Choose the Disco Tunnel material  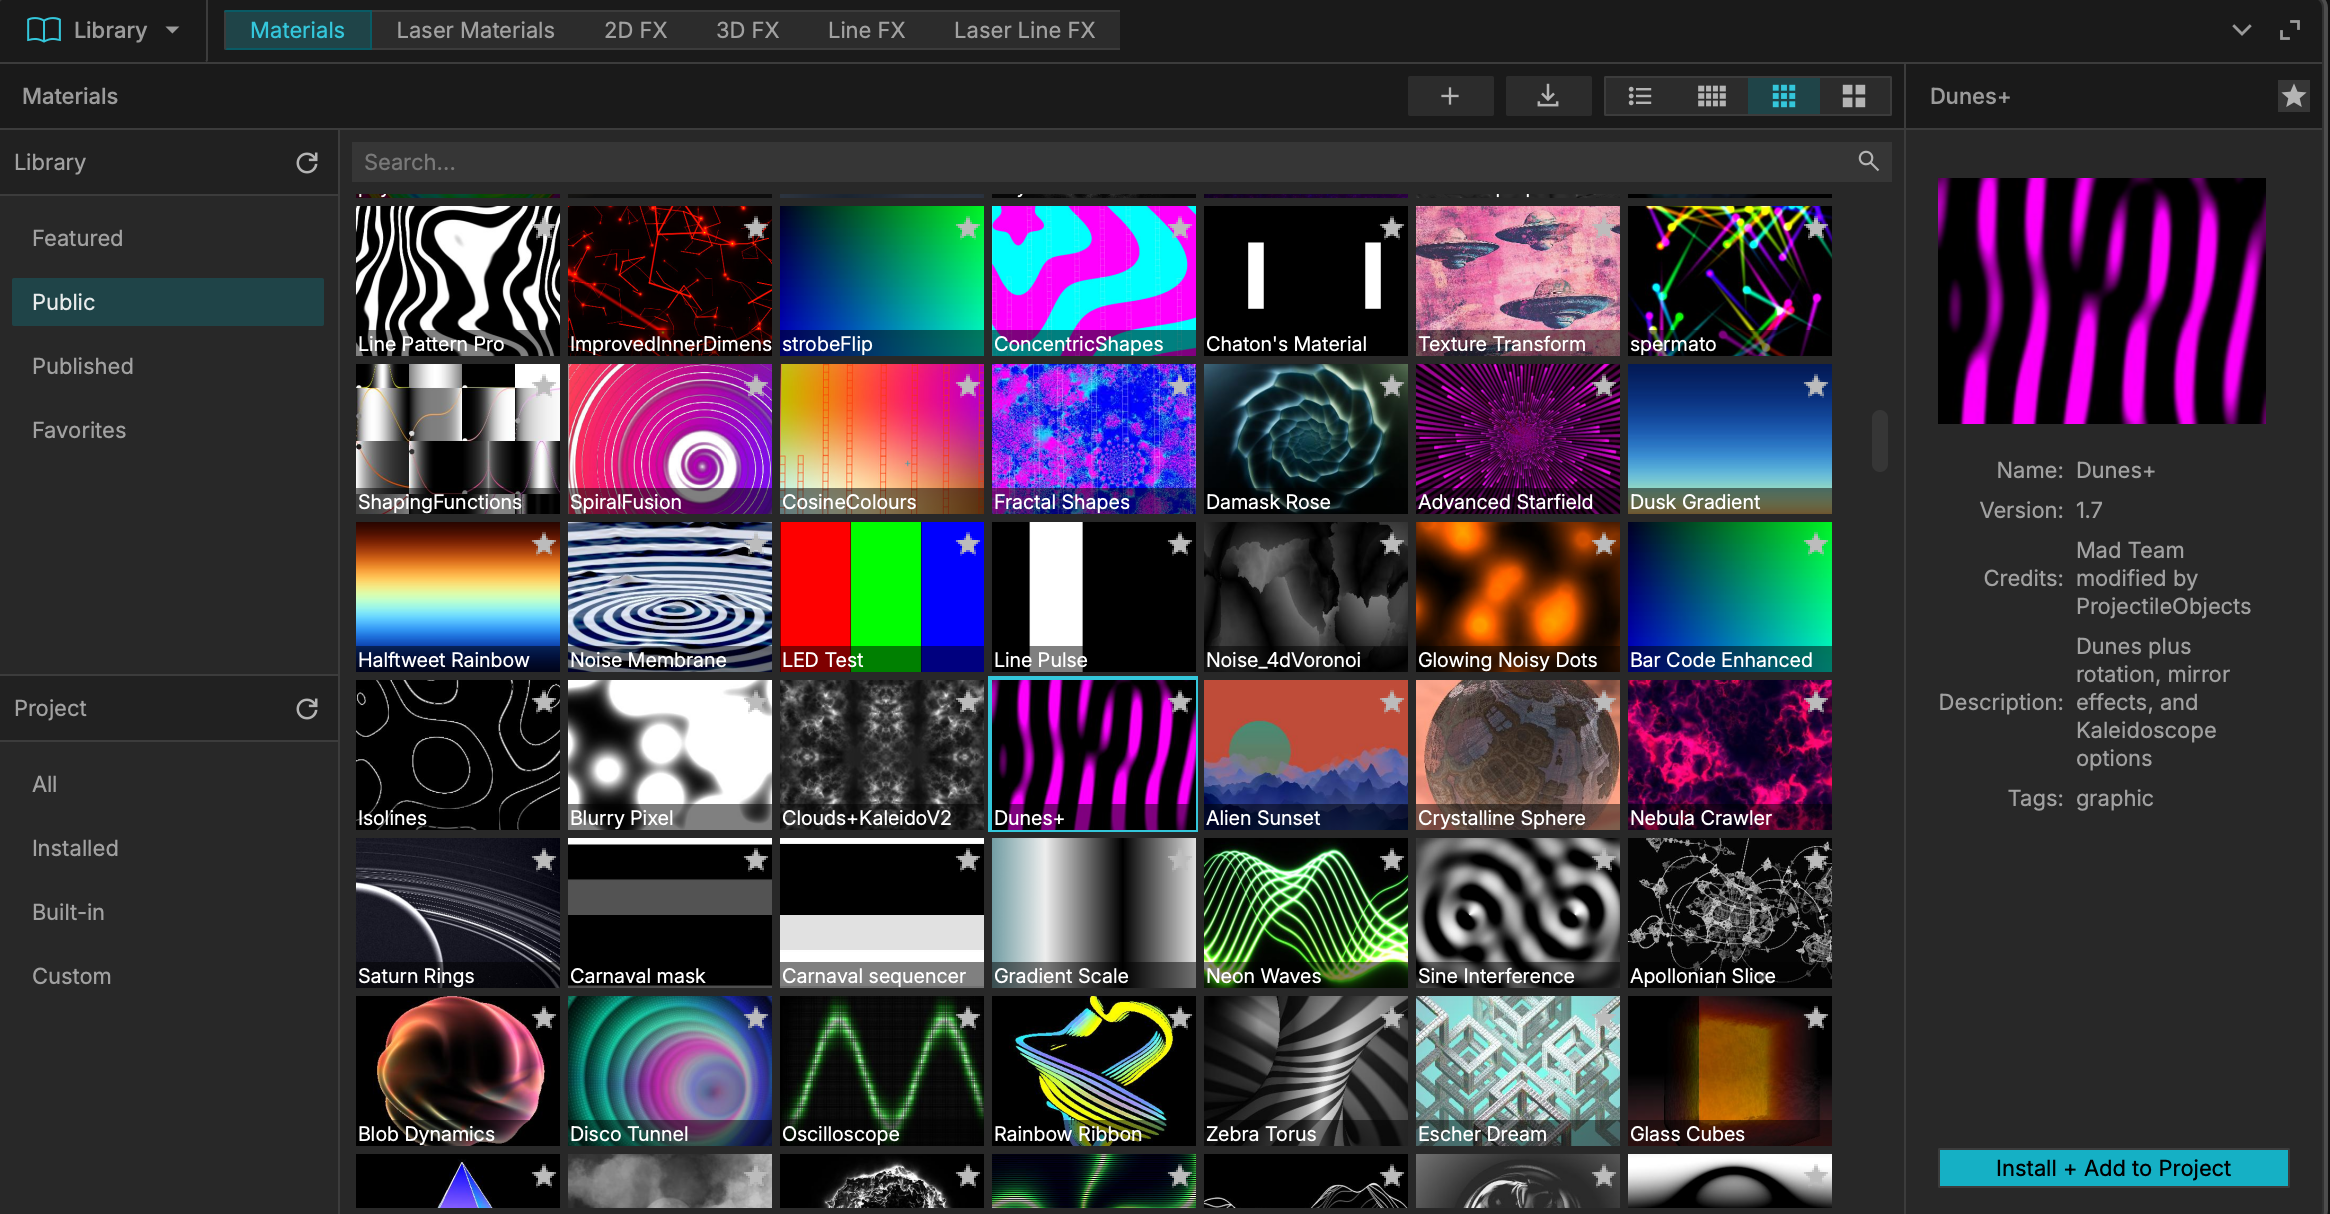tap(670, 1071)
